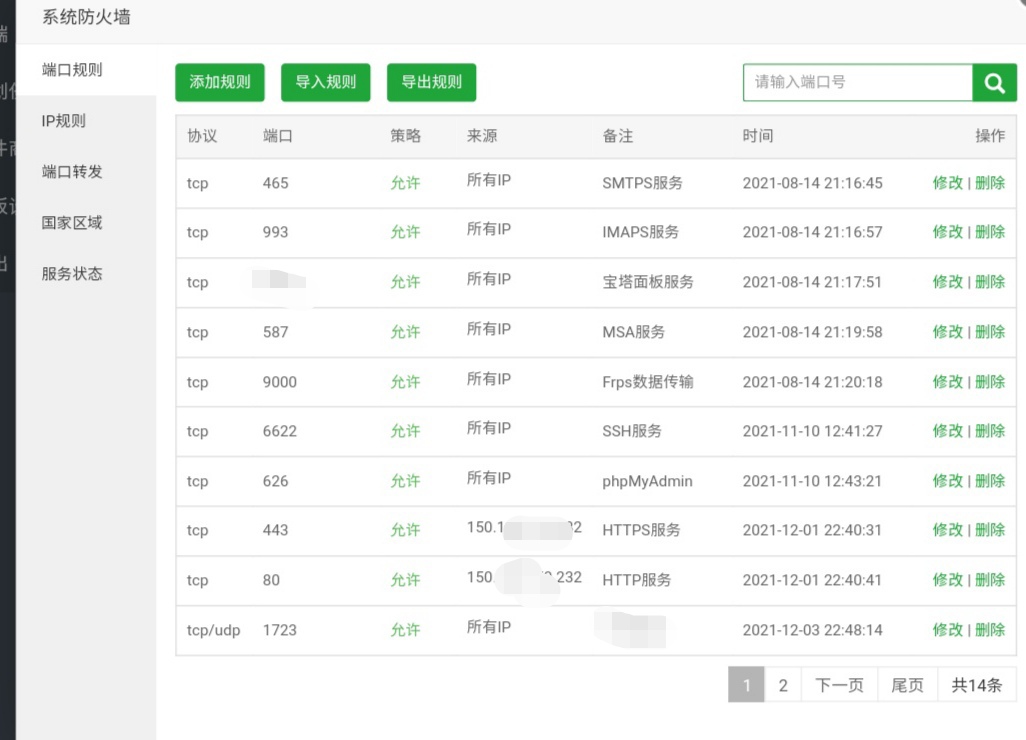Screen dimensions: 1026x740
Task: Click 修改 for port 443 HTTPS row
Action: click(947, 530)
